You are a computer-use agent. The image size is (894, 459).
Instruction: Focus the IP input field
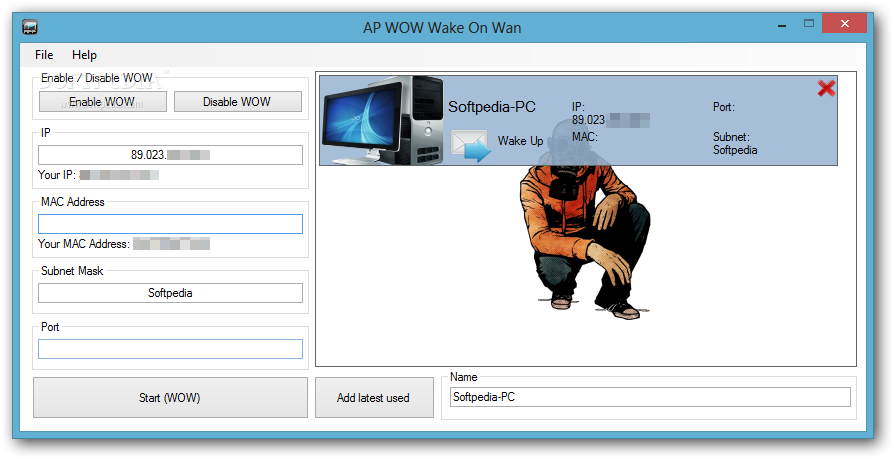tap(170, 155)
